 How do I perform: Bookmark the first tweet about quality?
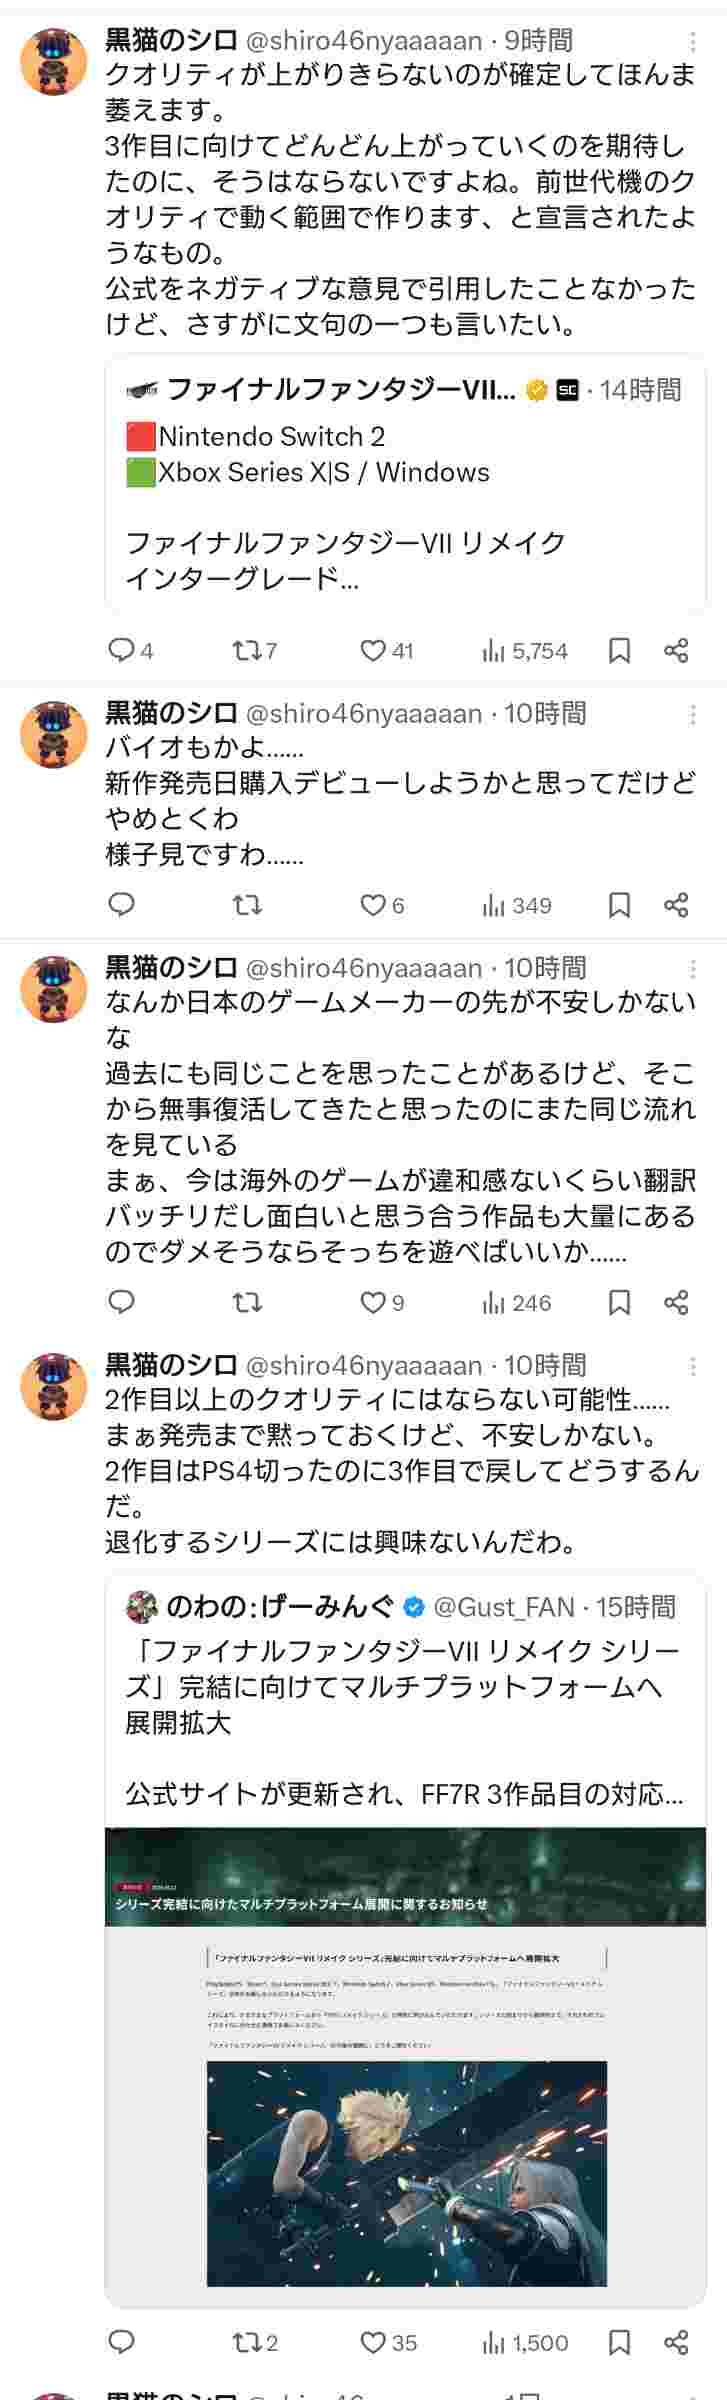[x=620, y=651]
